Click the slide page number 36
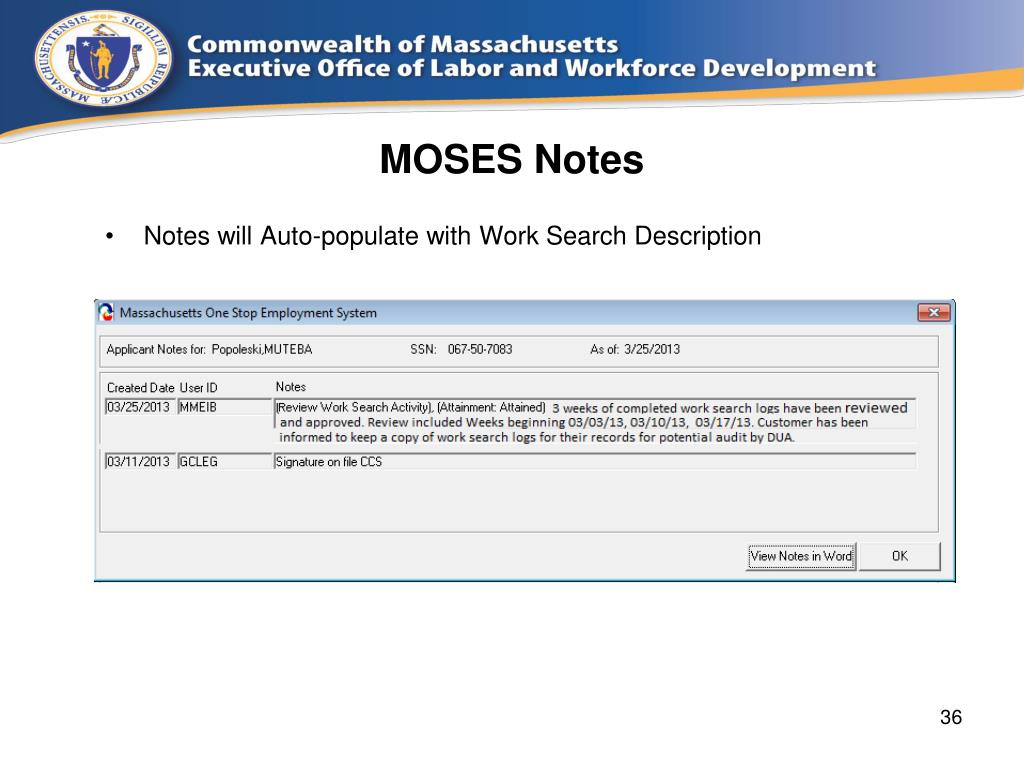This screenshot has height=768, width=1024. click(x=951, y=717)
